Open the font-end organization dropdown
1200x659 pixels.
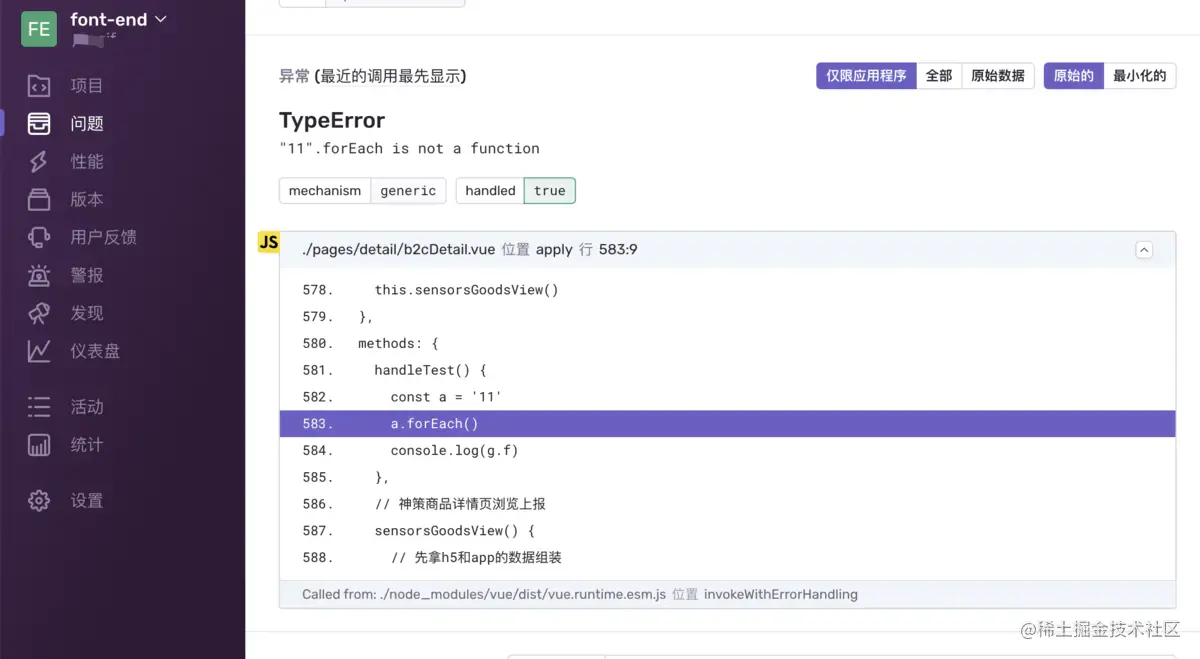tap(118, 19)
